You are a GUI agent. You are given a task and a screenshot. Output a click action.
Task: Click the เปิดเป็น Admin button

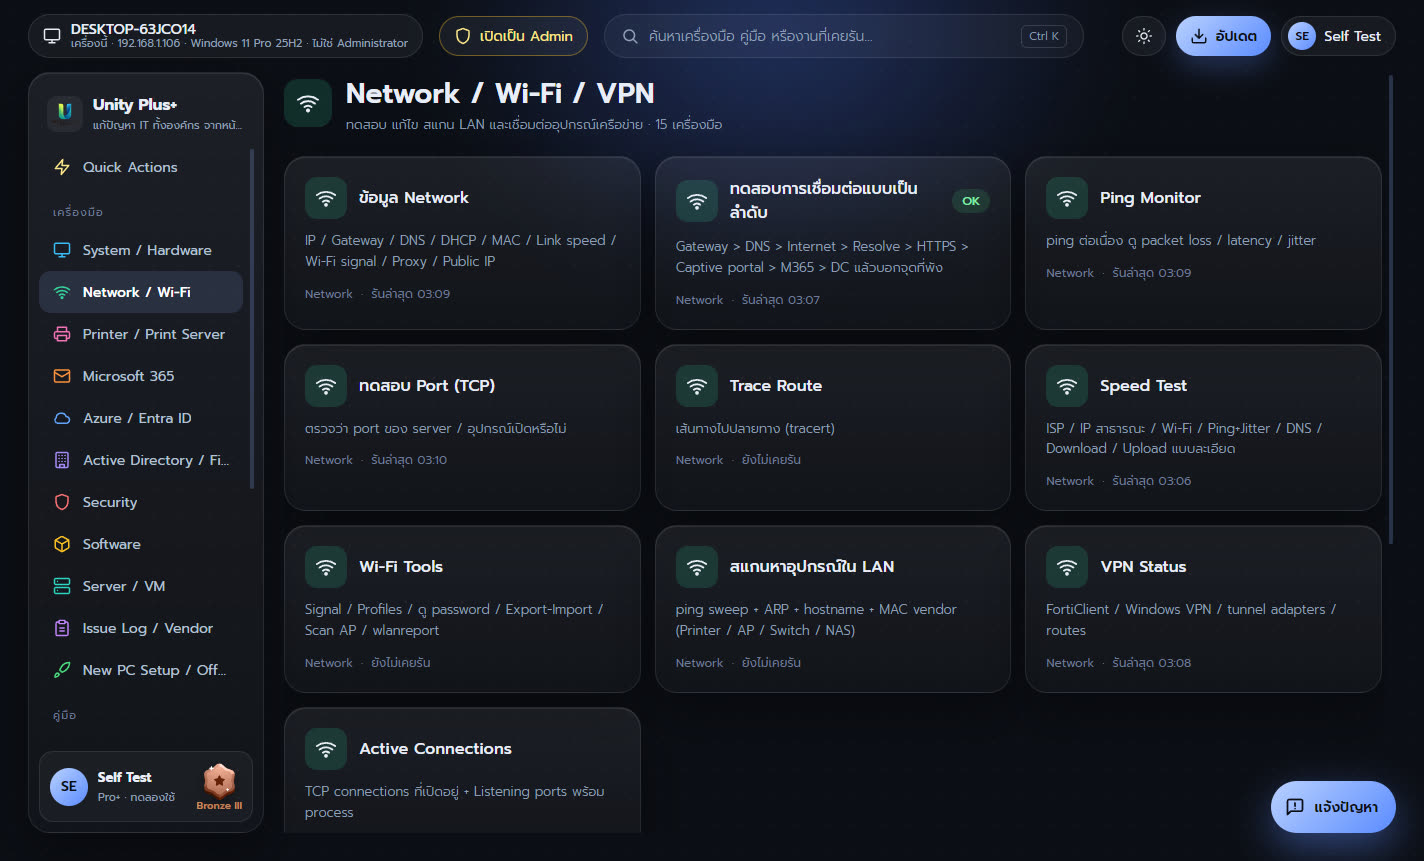(513, 36)
